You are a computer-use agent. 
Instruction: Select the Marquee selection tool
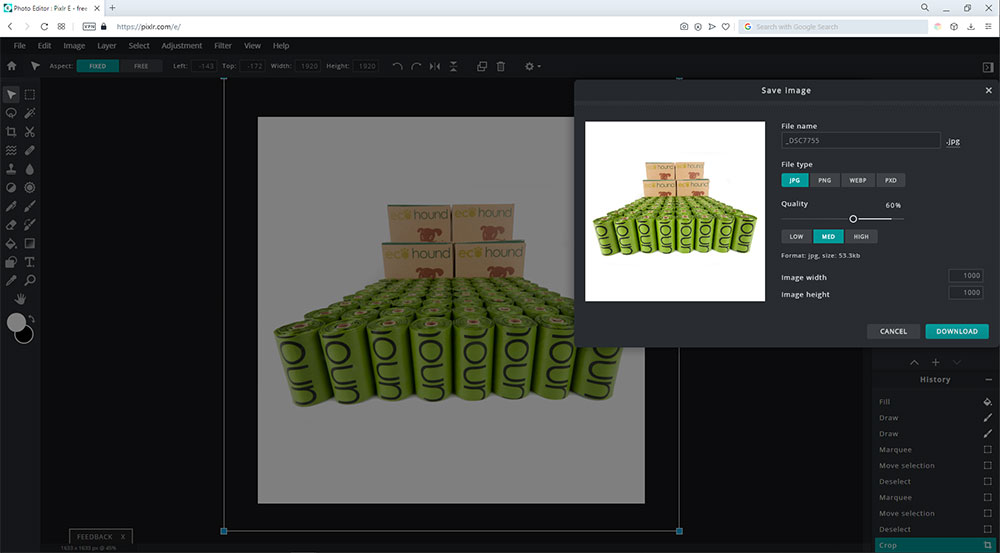(29, 94)
